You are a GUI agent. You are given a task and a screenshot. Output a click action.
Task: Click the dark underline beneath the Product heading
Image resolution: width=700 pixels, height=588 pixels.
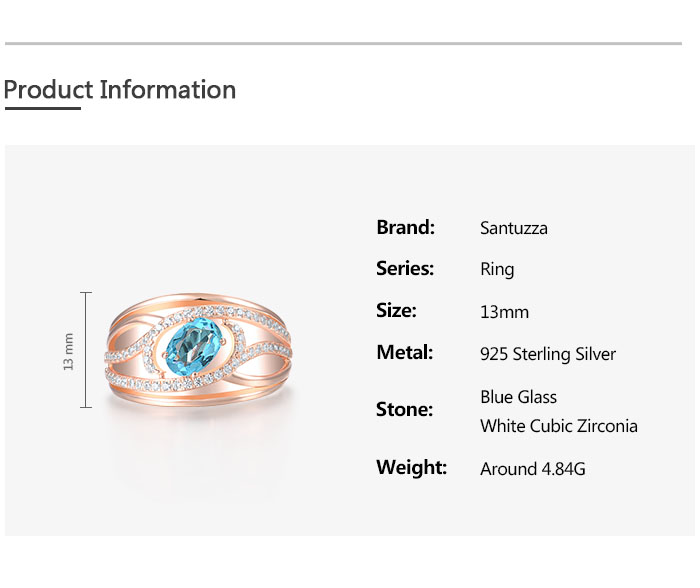click(x=42, y=108)
